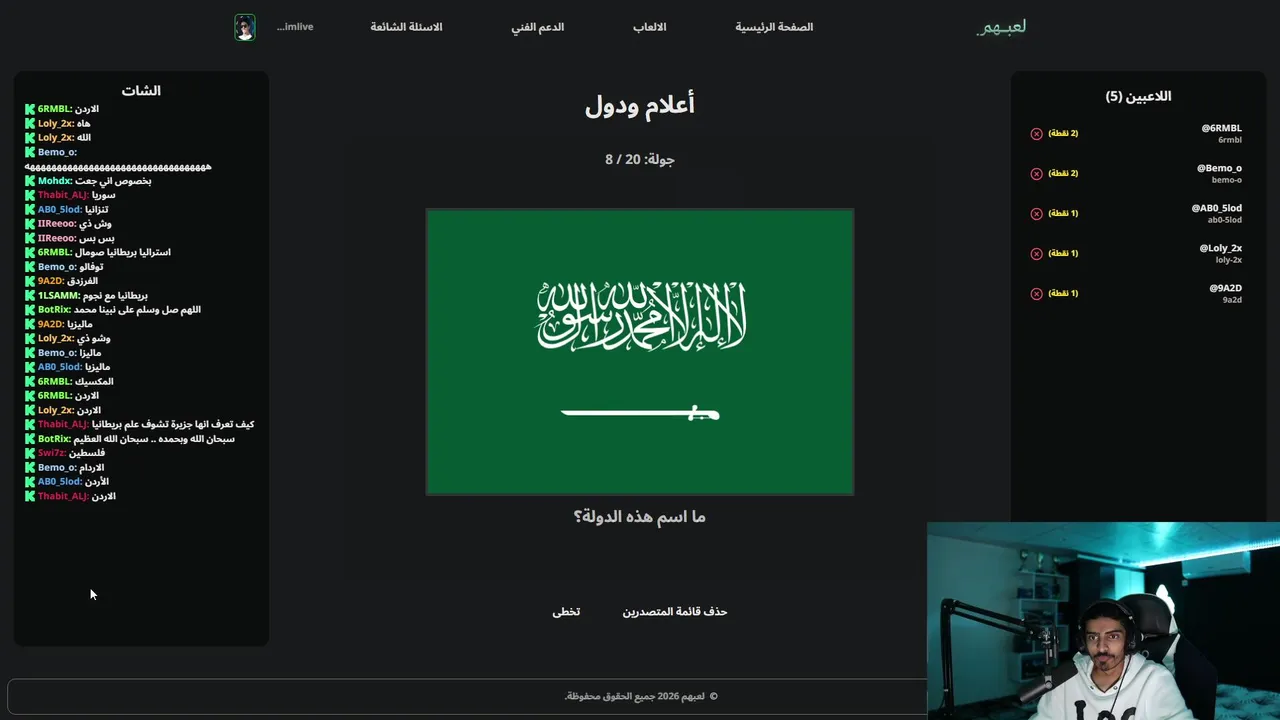Click the 2 نقطة score of @6RMBL
Viewport: 1280px width, 720px height.
tap(1063, 133)
